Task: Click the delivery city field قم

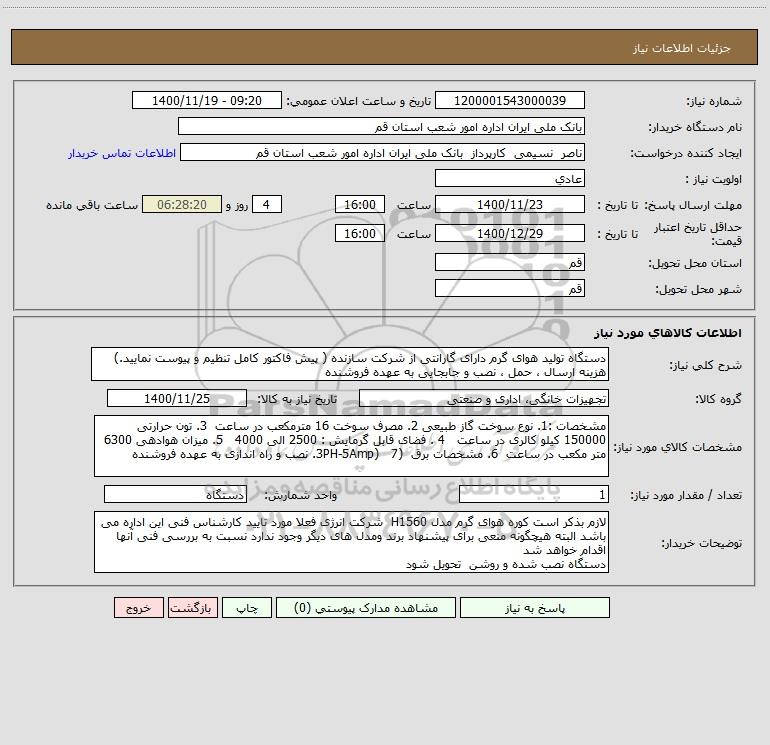Action: tap(510, 288)
